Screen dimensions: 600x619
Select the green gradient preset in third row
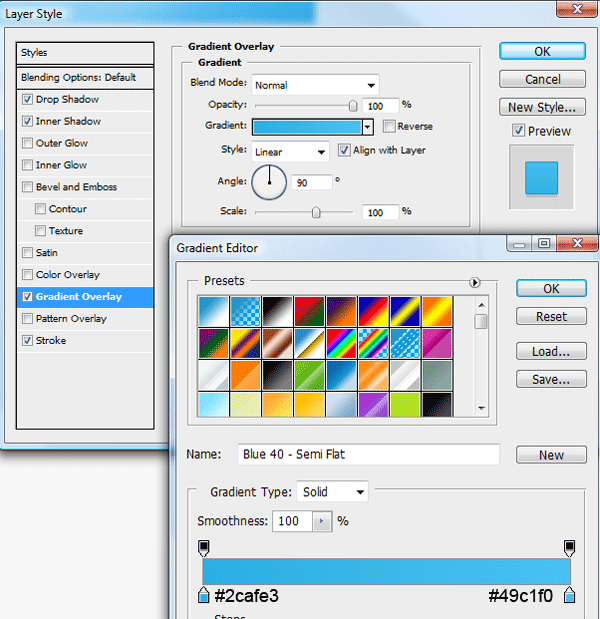(x=309, y=375)
